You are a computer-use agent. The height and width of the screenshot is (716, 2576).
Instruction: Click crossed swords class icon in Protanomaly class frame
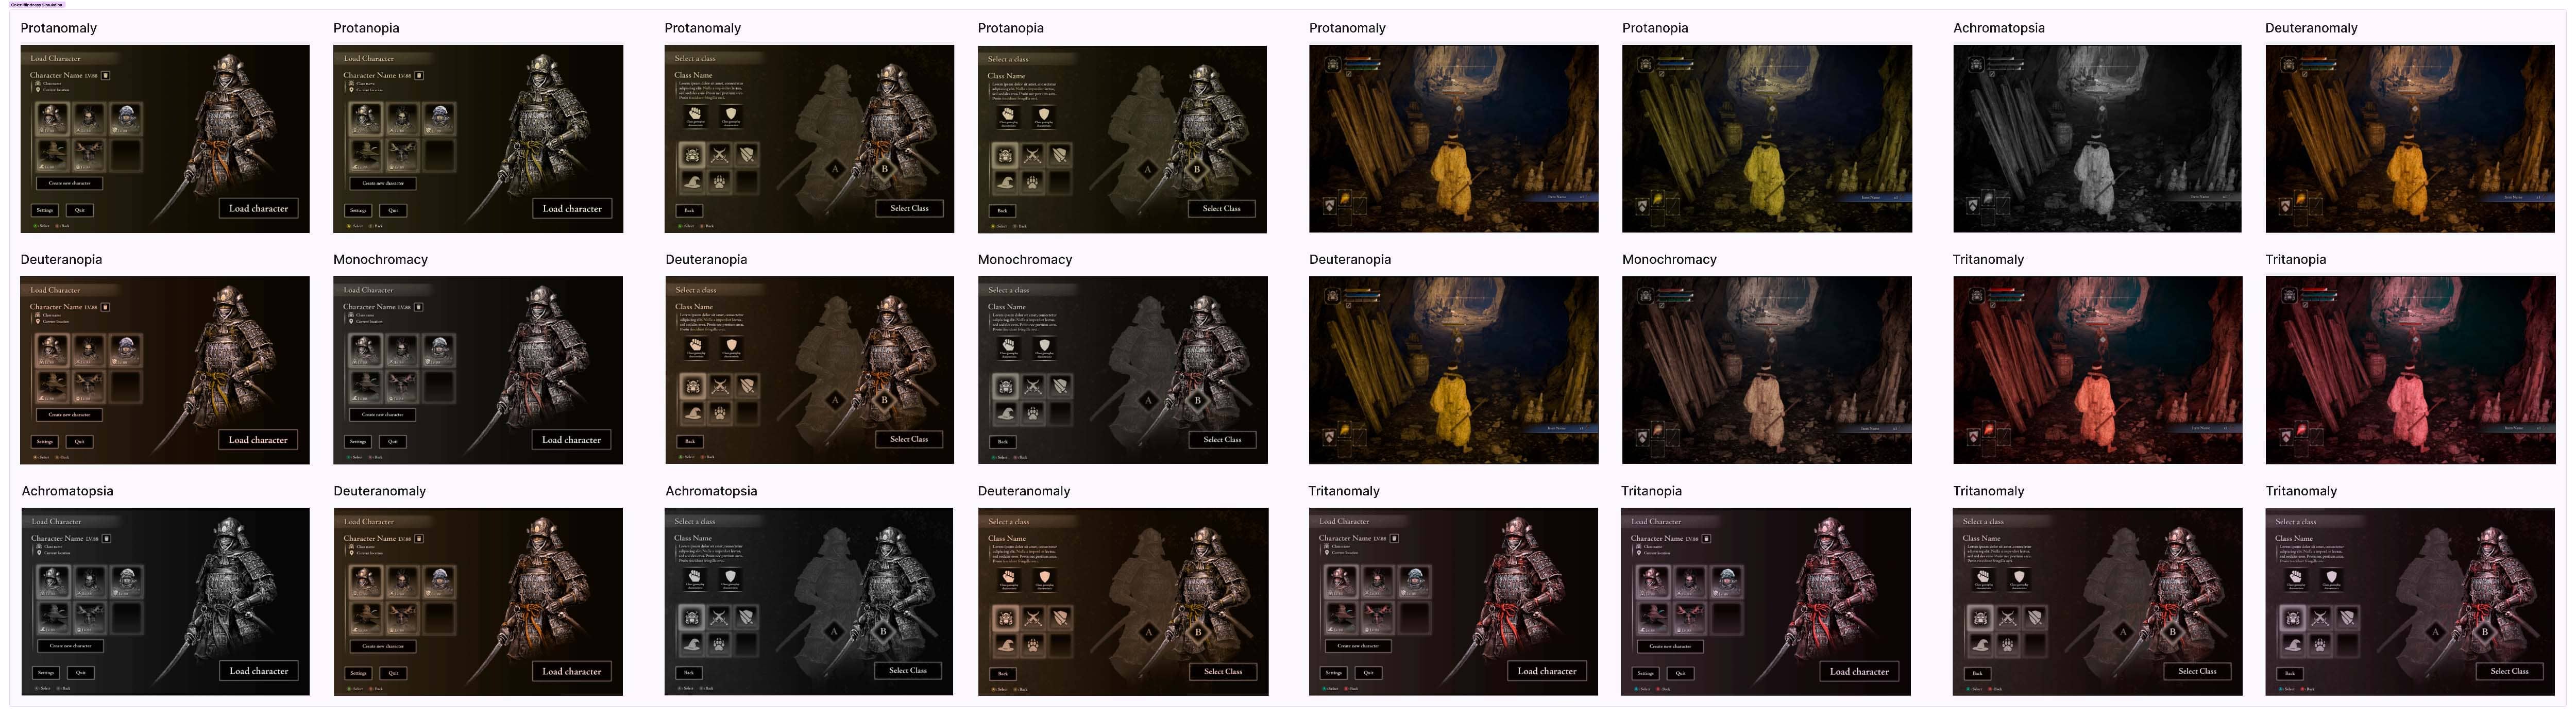719,154
